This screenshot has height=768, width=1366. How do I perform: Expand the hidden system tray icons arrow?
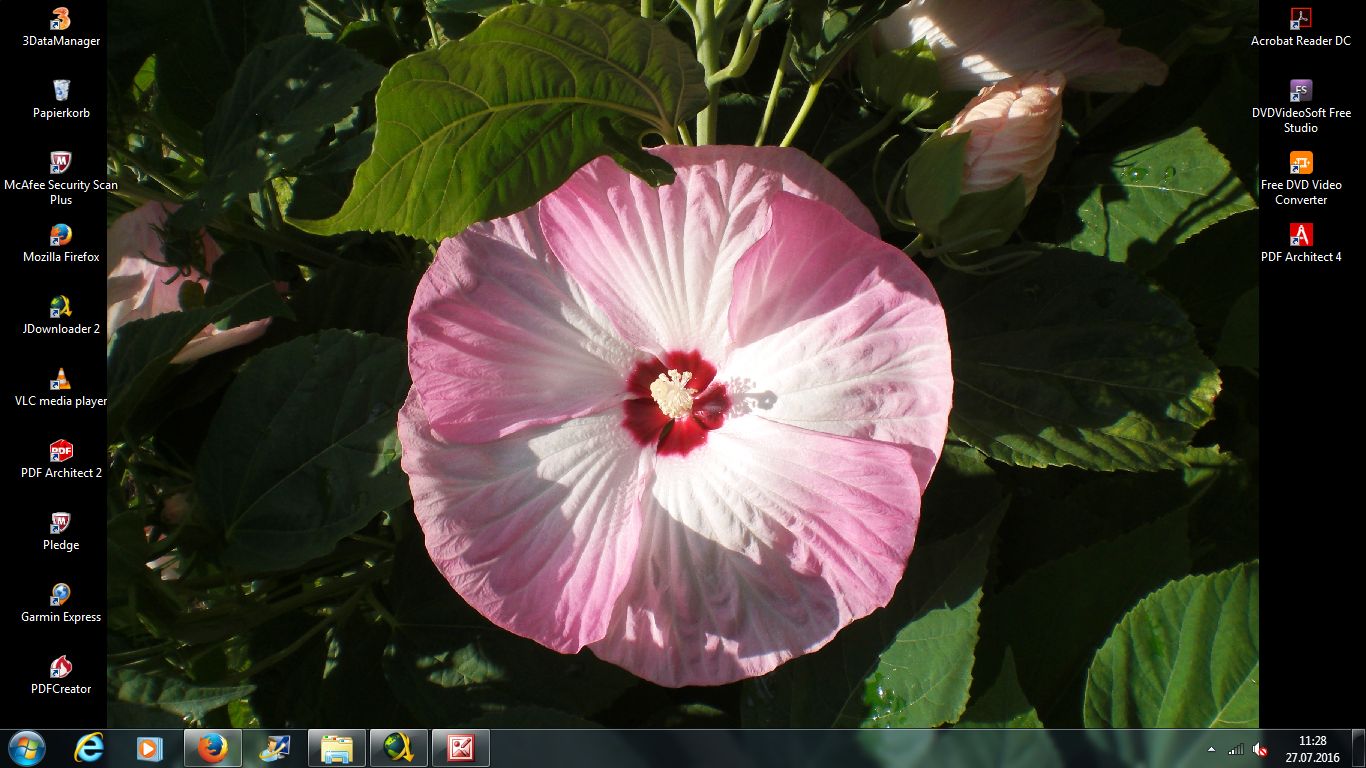[1212, 749]
